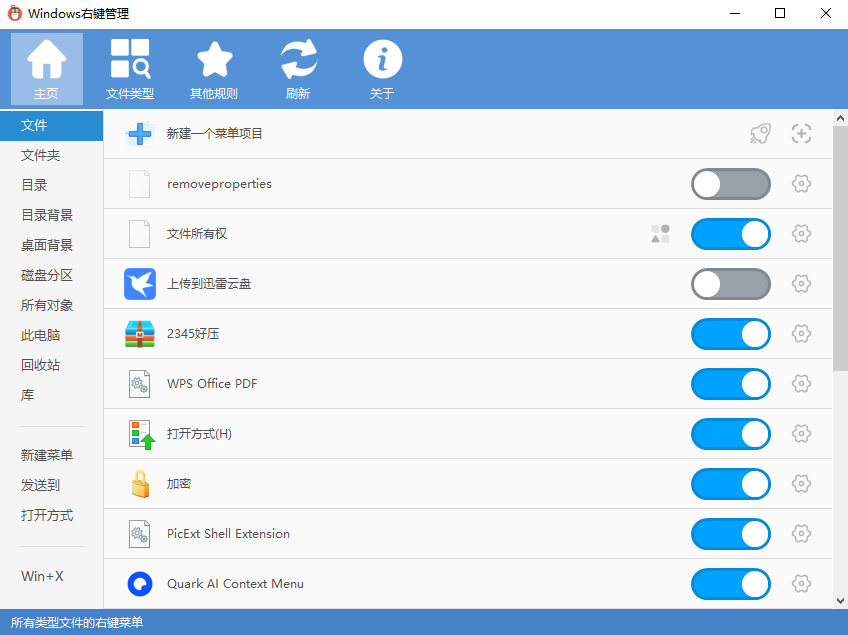Disable the 文件所有权 toggle
848x635 pixels.
pos(731,234)
